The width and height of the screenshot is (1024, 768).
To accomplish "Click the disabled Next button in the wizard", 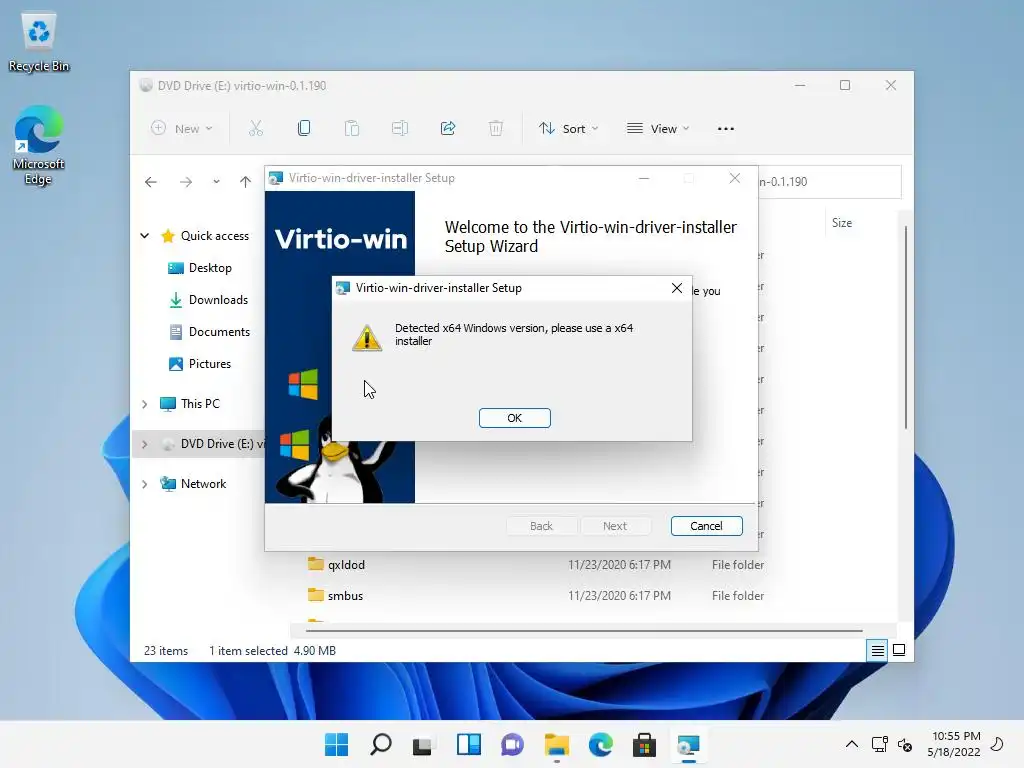I will [x=615, y=526].
